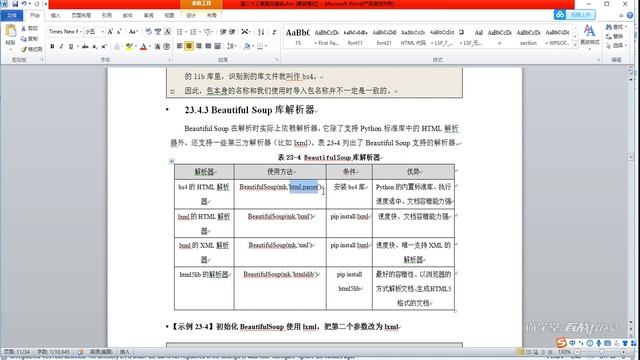Screen dimensions: 640x360
Task: Toggle Strikethrough formatting
Action: [85, 47]
